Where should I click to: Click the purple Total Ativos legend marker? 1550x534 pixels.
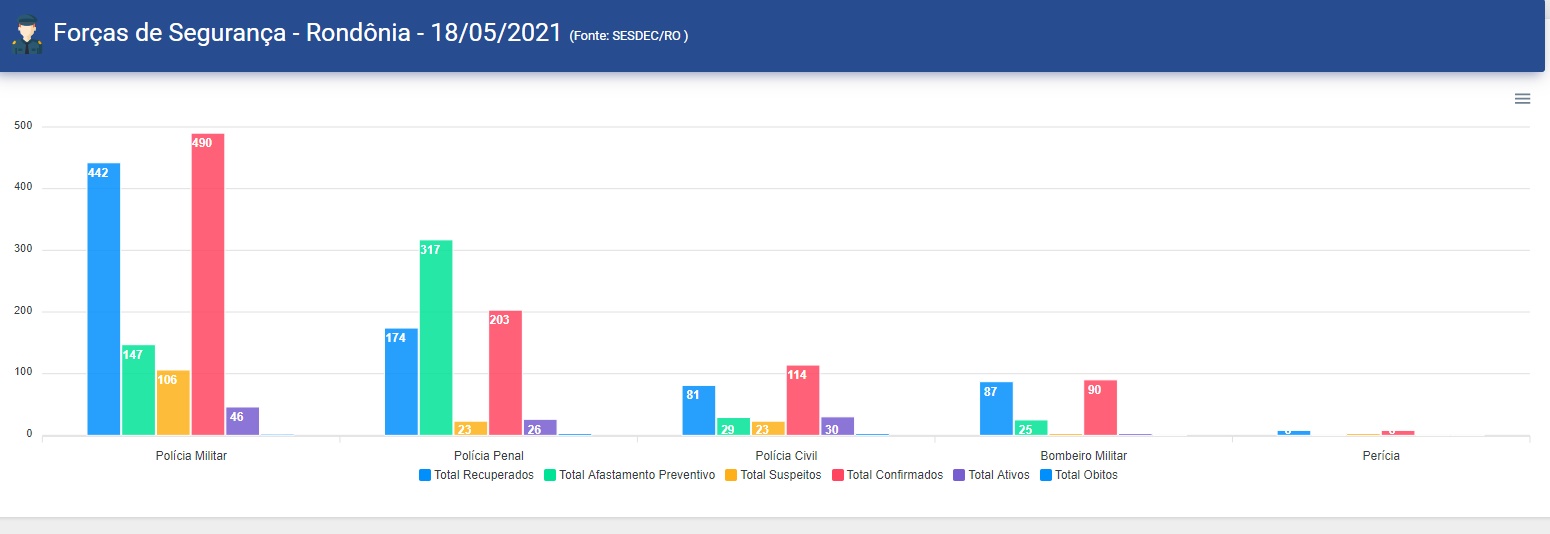pyautogui.click(x=959, y=476)
